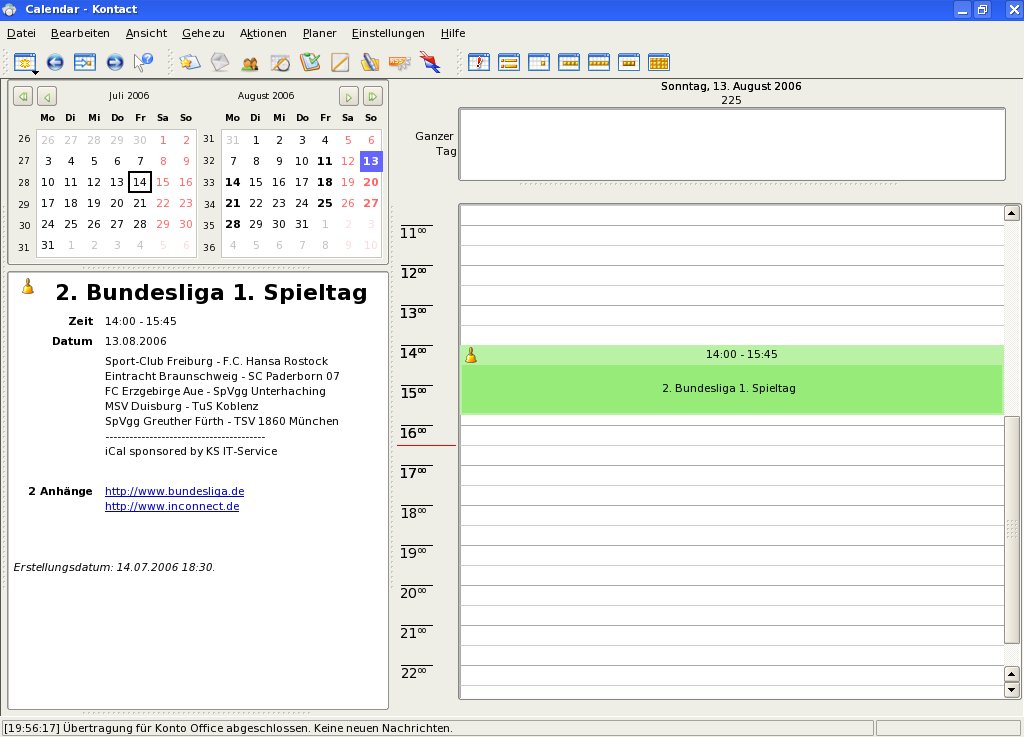This screenshot has height=737, width=1024.
Task: Select August 11 in the mini calendar
Action: [x=325, y=161]
